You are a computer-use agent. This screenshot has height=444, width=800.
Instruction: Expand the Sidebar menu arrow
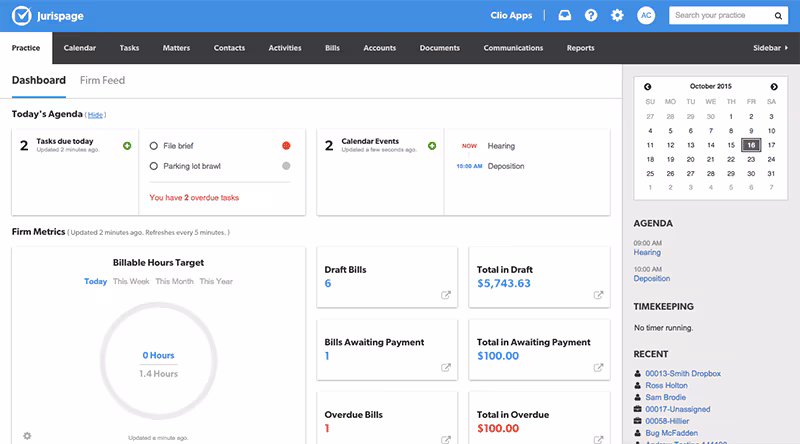point(786,47)
